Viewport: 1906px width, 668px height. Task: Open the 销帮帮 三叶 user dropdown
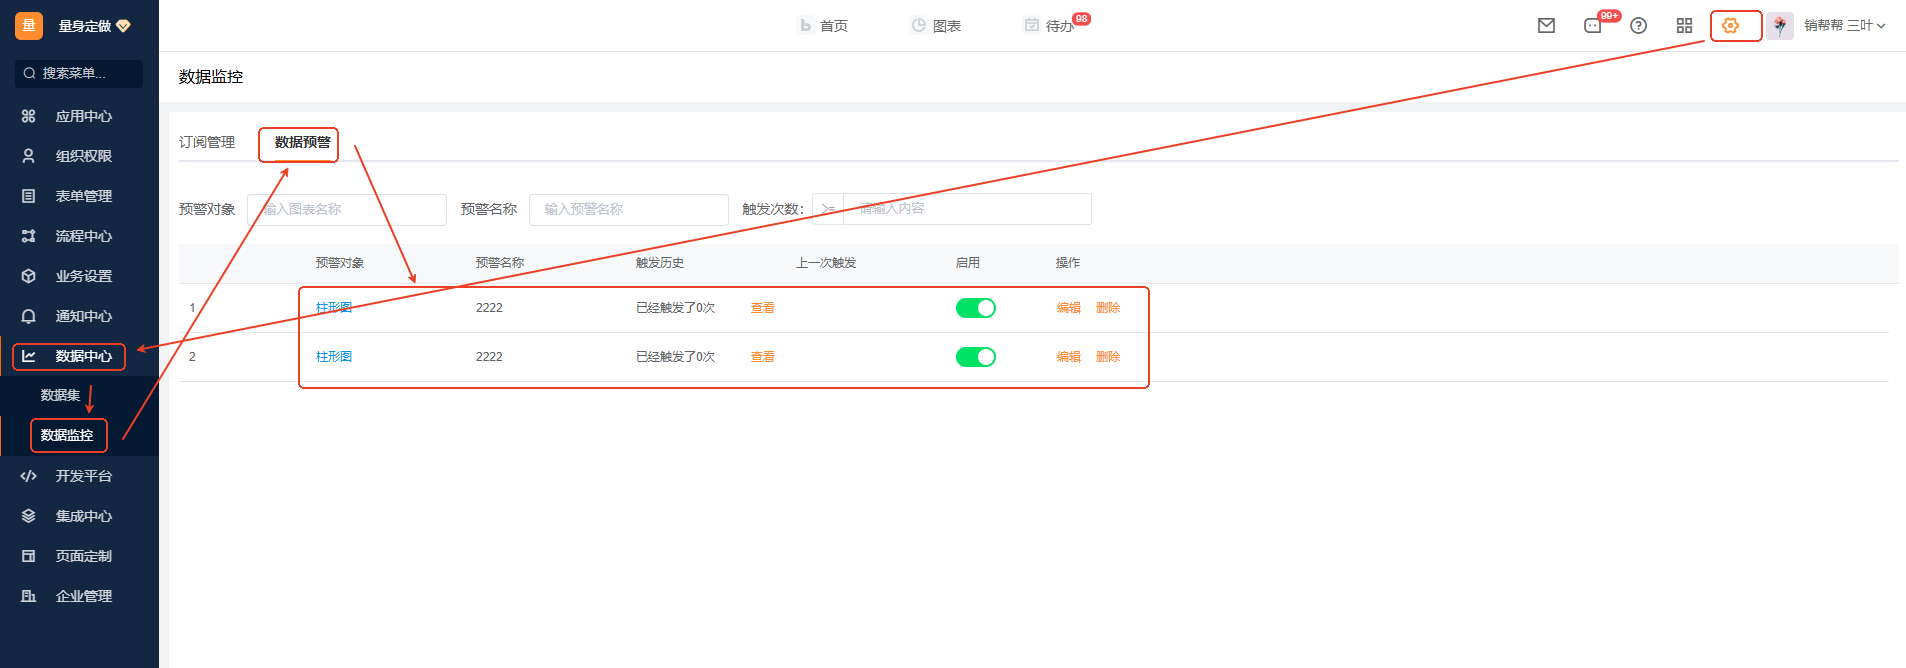point(1845,26)
